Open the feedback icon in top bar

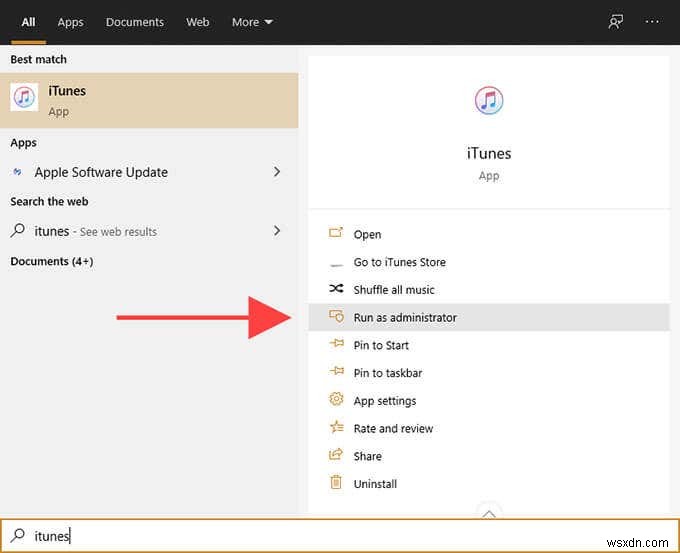(617, 22)
